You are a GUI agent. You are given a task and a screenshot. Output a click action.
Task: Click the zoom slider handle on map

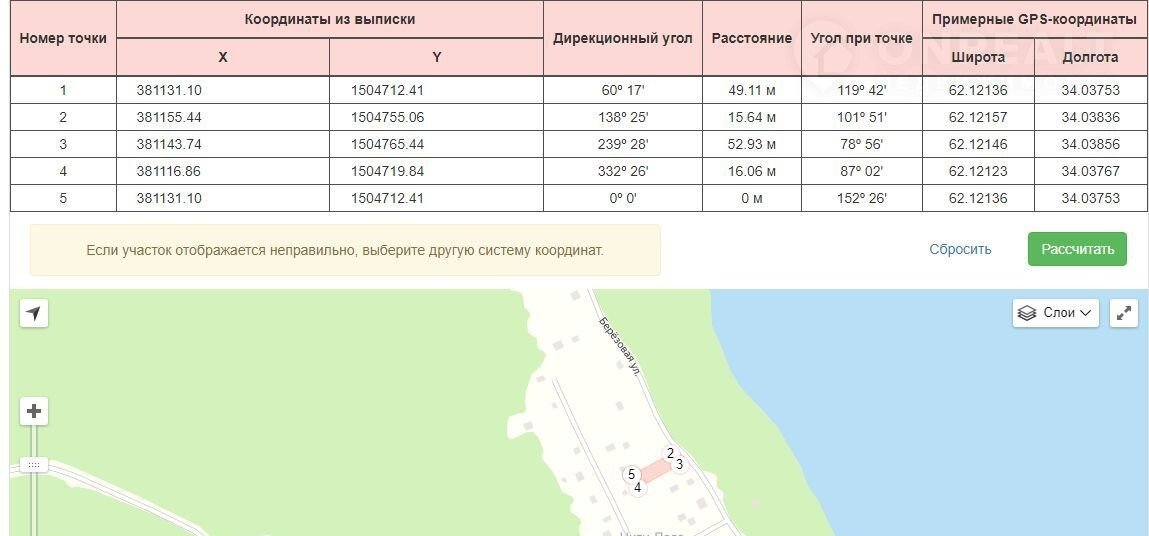coord(34,465)
